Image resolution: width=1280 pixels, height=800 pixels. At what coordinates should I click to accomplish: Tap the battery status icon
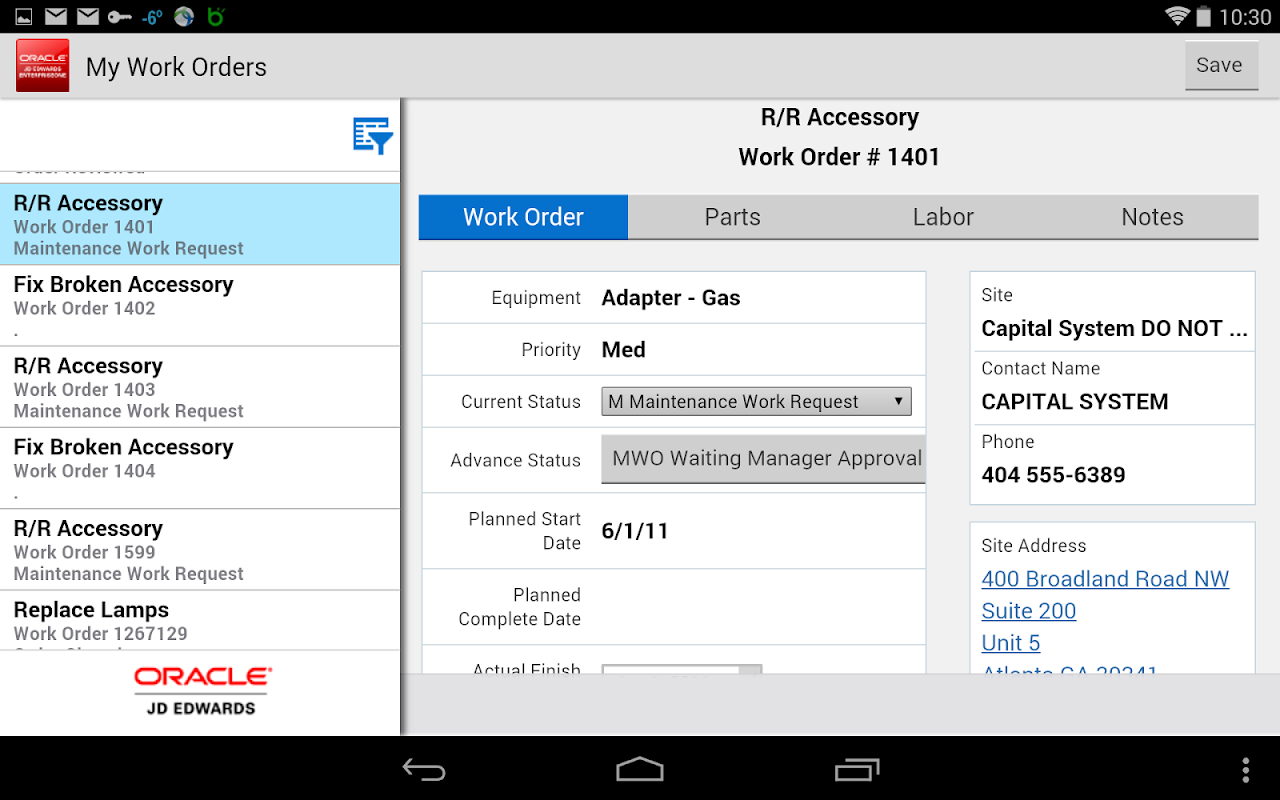point(1203,16)
